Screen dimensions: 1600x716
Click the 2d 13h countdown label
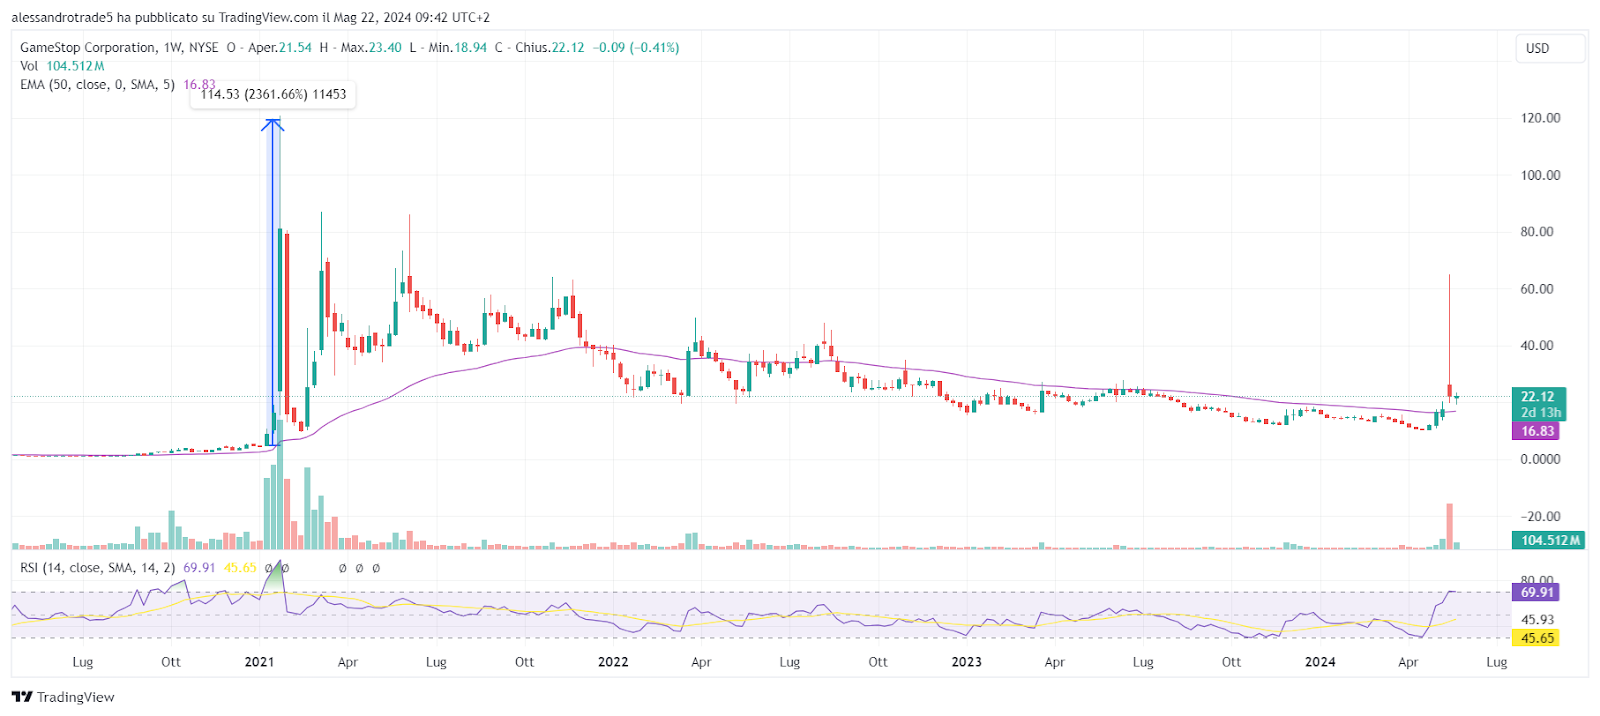1540,412
